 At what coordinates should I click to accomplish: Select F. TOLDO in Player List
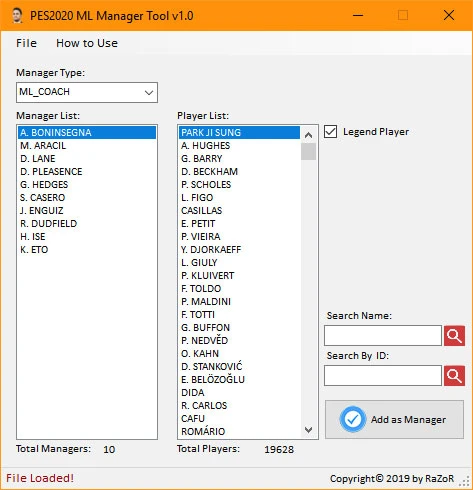point(240,288)
